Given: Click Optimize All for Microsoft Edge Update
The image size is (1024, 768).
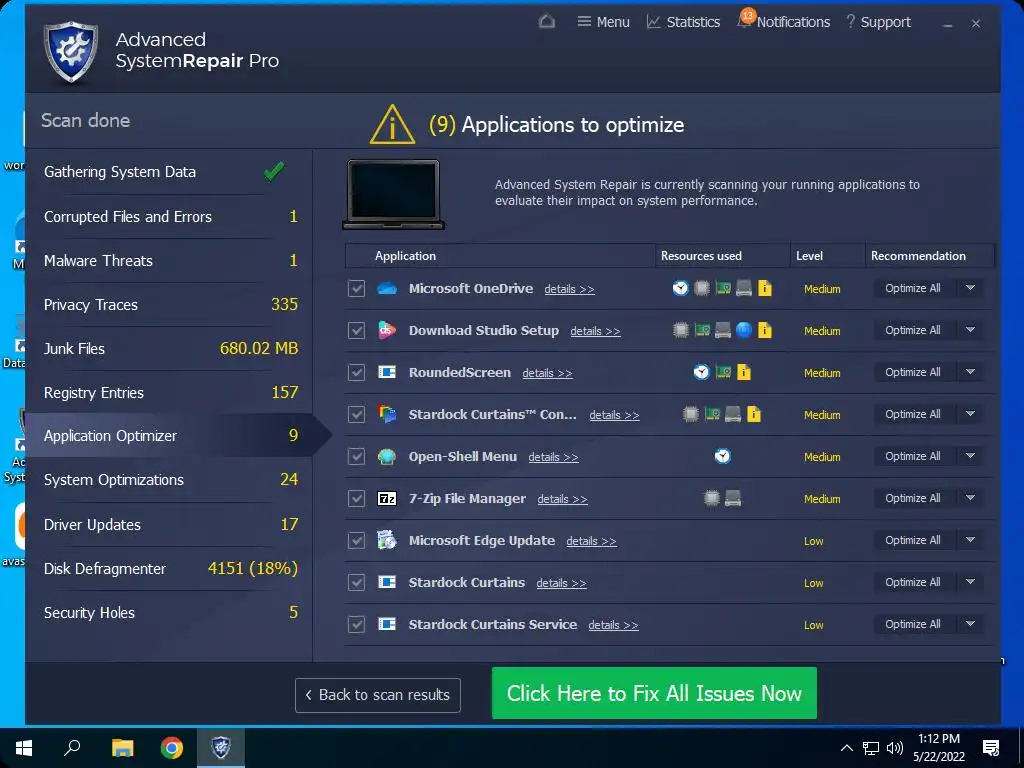Looking at the screenshot, I should coord(913,540).
